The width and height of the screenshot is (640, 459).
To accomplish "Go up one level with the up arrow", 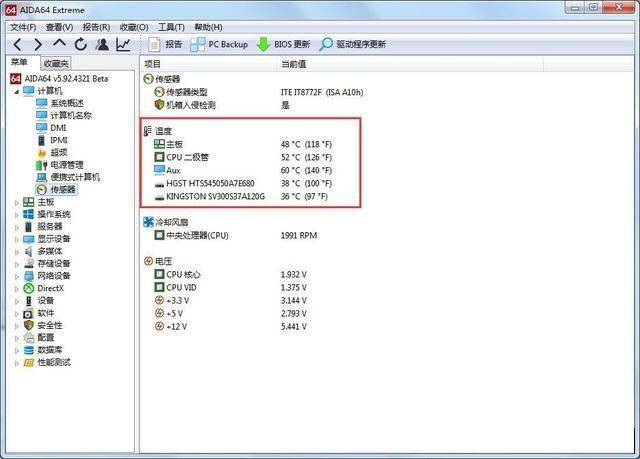I will [x=60, y=43].
